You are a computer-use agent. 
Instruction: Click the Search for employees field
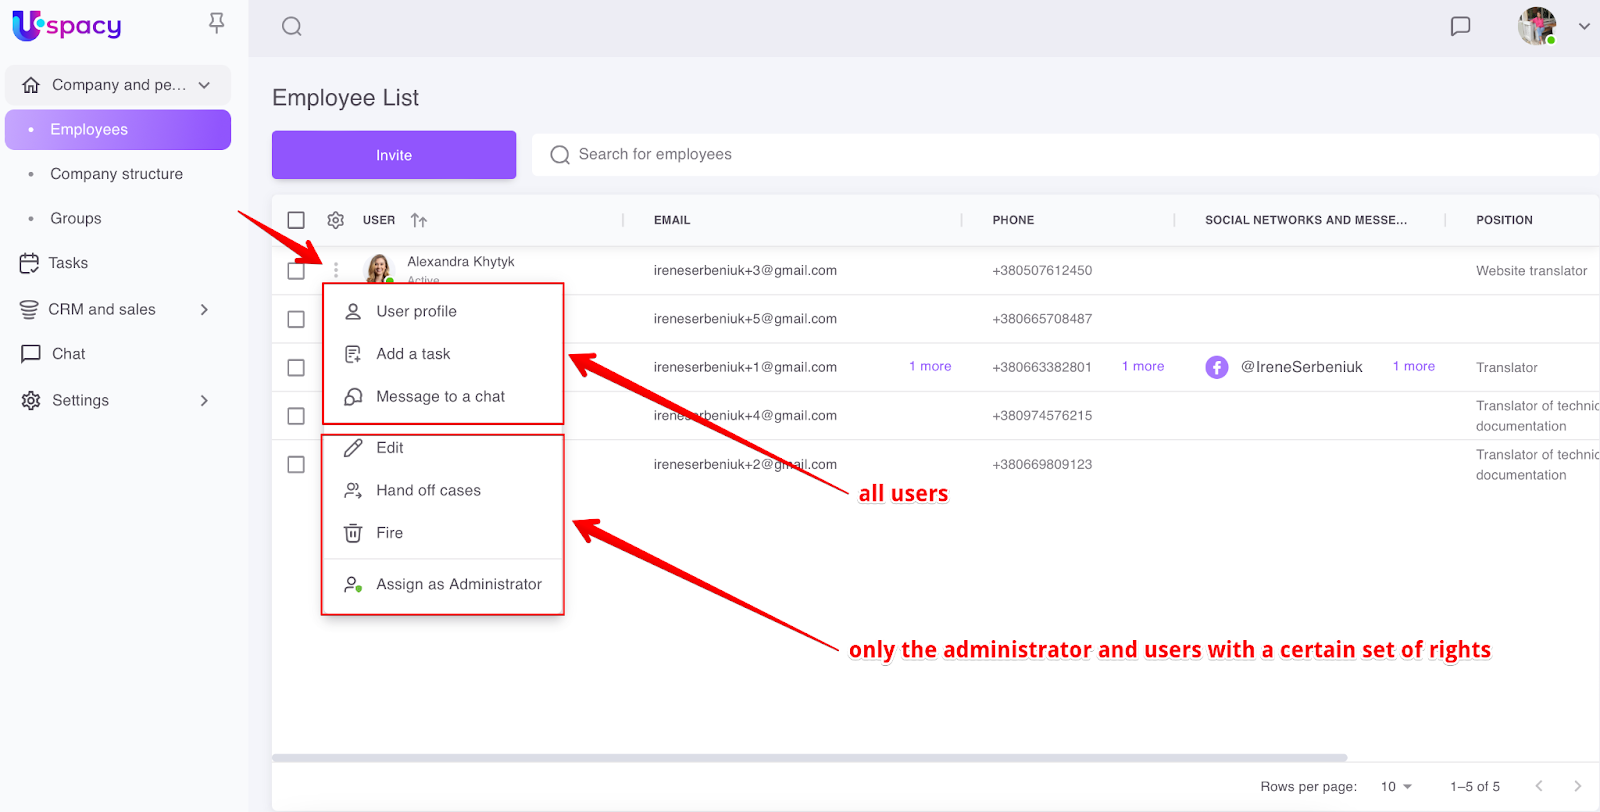click(1060, 154)
